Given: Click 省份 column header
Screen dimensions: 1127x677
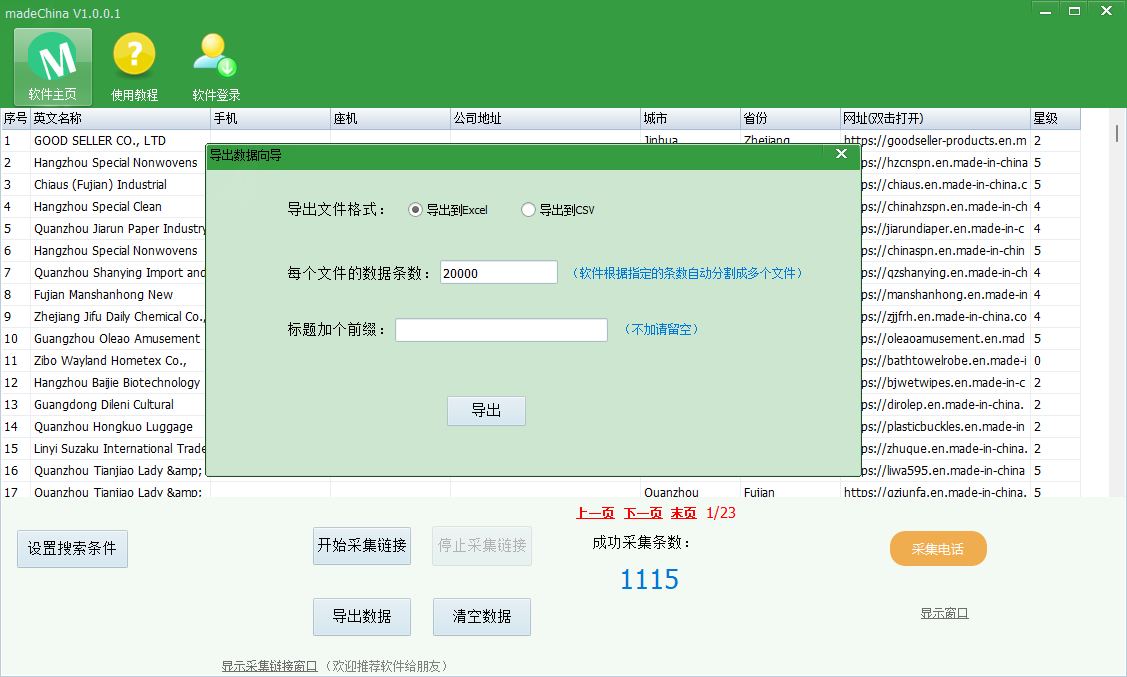Looking at the screenshot, I should point(791,119).
